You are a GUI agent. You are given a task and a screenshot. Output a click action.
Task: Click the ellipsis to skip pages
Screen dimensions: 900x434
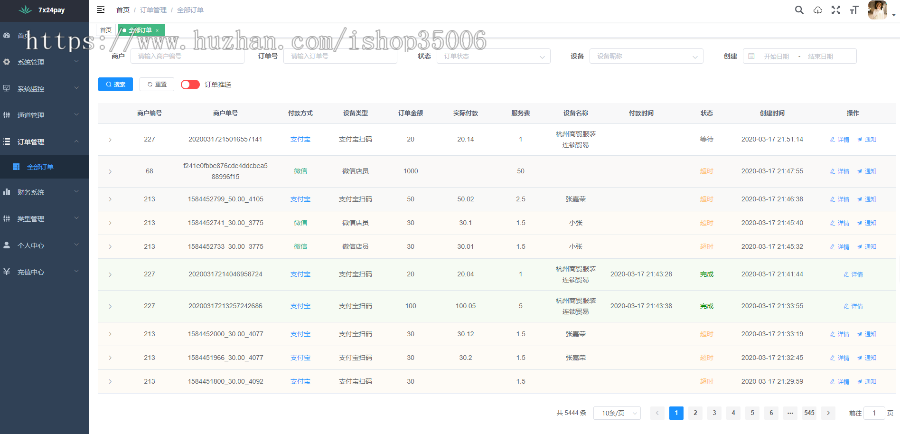[790, 413]
